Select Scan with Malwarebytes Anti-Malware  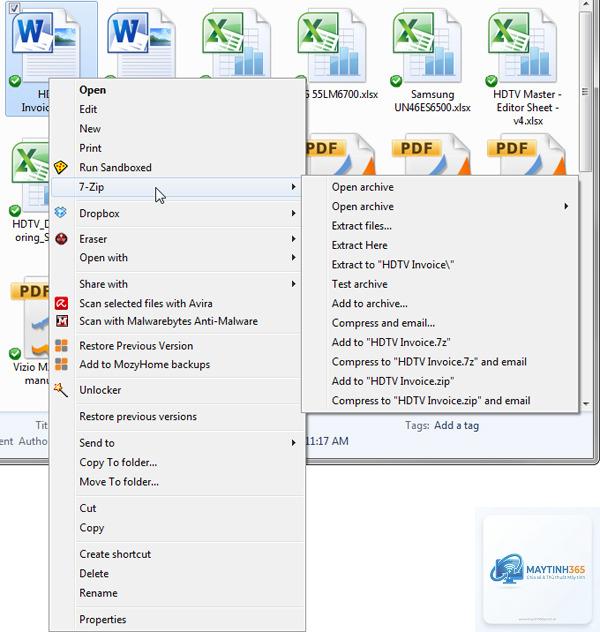tap(176, 321)
